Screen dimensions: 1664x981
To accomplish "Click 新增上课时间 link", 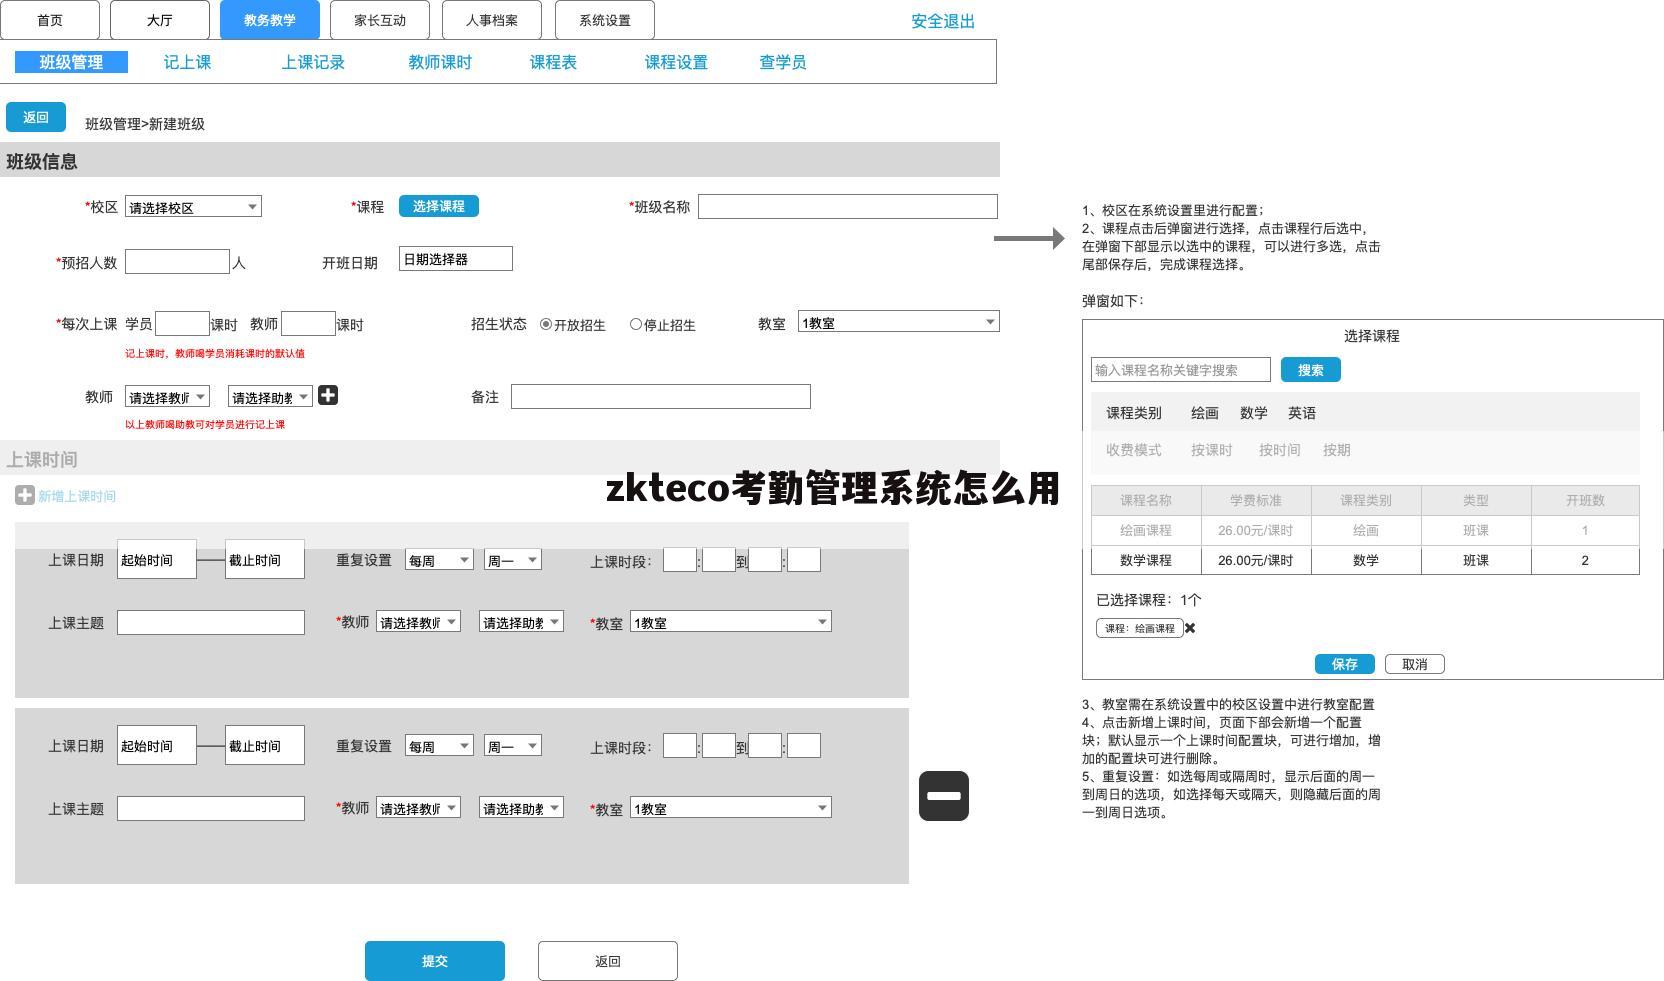I will click(x=77, y=496).
